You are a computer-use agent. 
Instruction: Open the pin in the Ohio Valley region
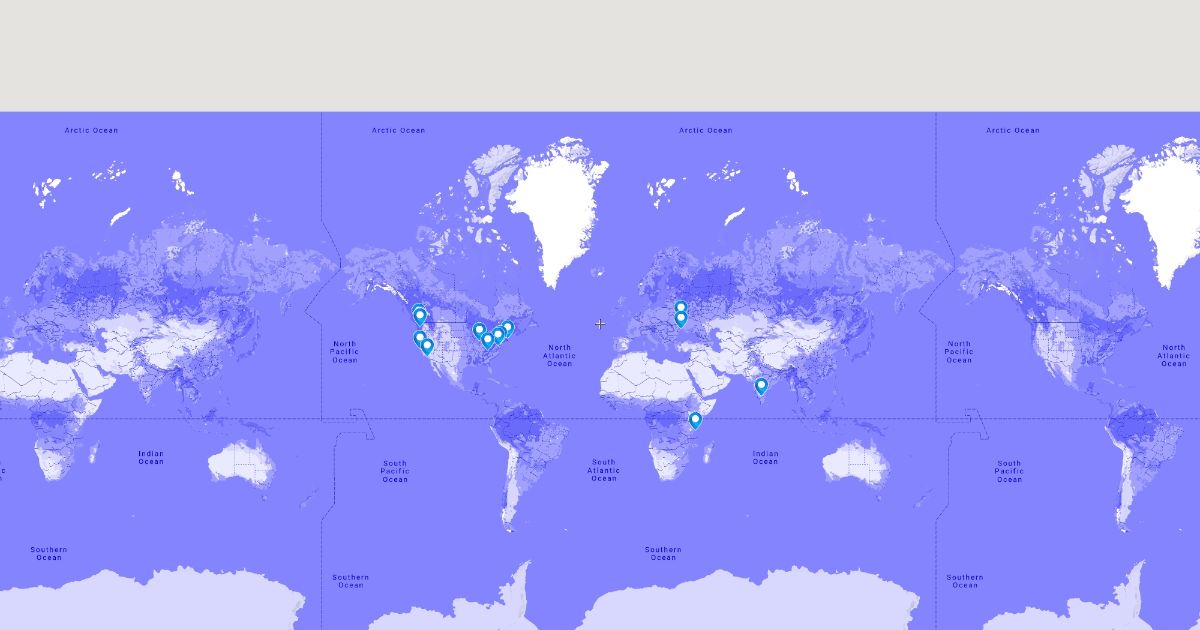pyautogui.click(x=488, y=340)
